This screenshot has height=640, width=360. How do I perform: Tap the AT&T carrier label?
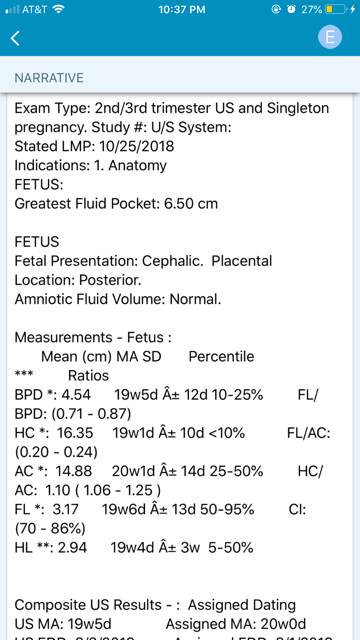(x=36, y=9)
